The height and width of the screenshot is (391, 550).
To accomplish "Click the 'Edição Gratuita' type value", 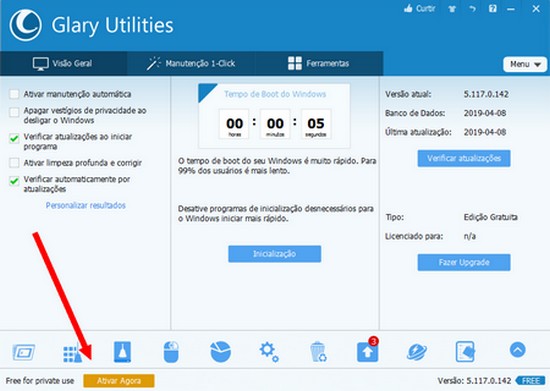I will coord(490,217).
